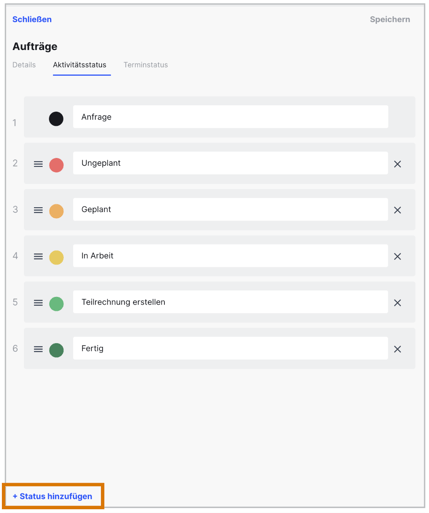429x513 pixels.
Task: Edit the Anfrage status name field
Action: [x=231, y=117]
